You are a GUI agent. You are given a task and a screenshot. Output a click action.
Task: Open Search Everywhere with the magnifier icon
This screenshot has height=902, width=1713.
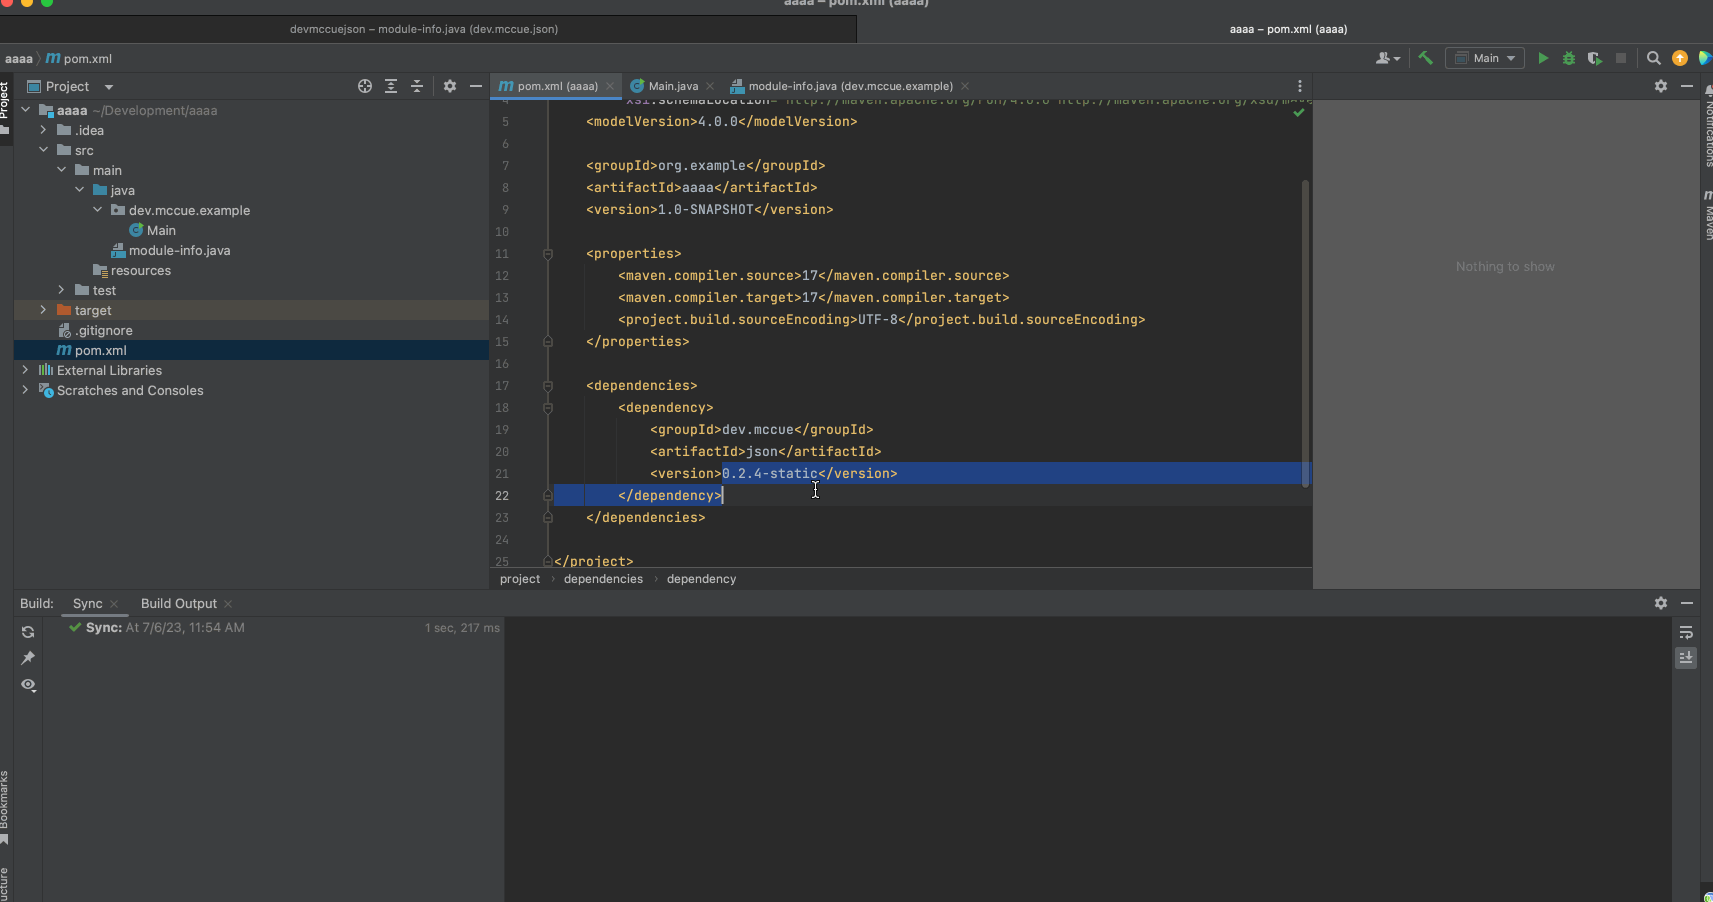[x=1652, y=58]
